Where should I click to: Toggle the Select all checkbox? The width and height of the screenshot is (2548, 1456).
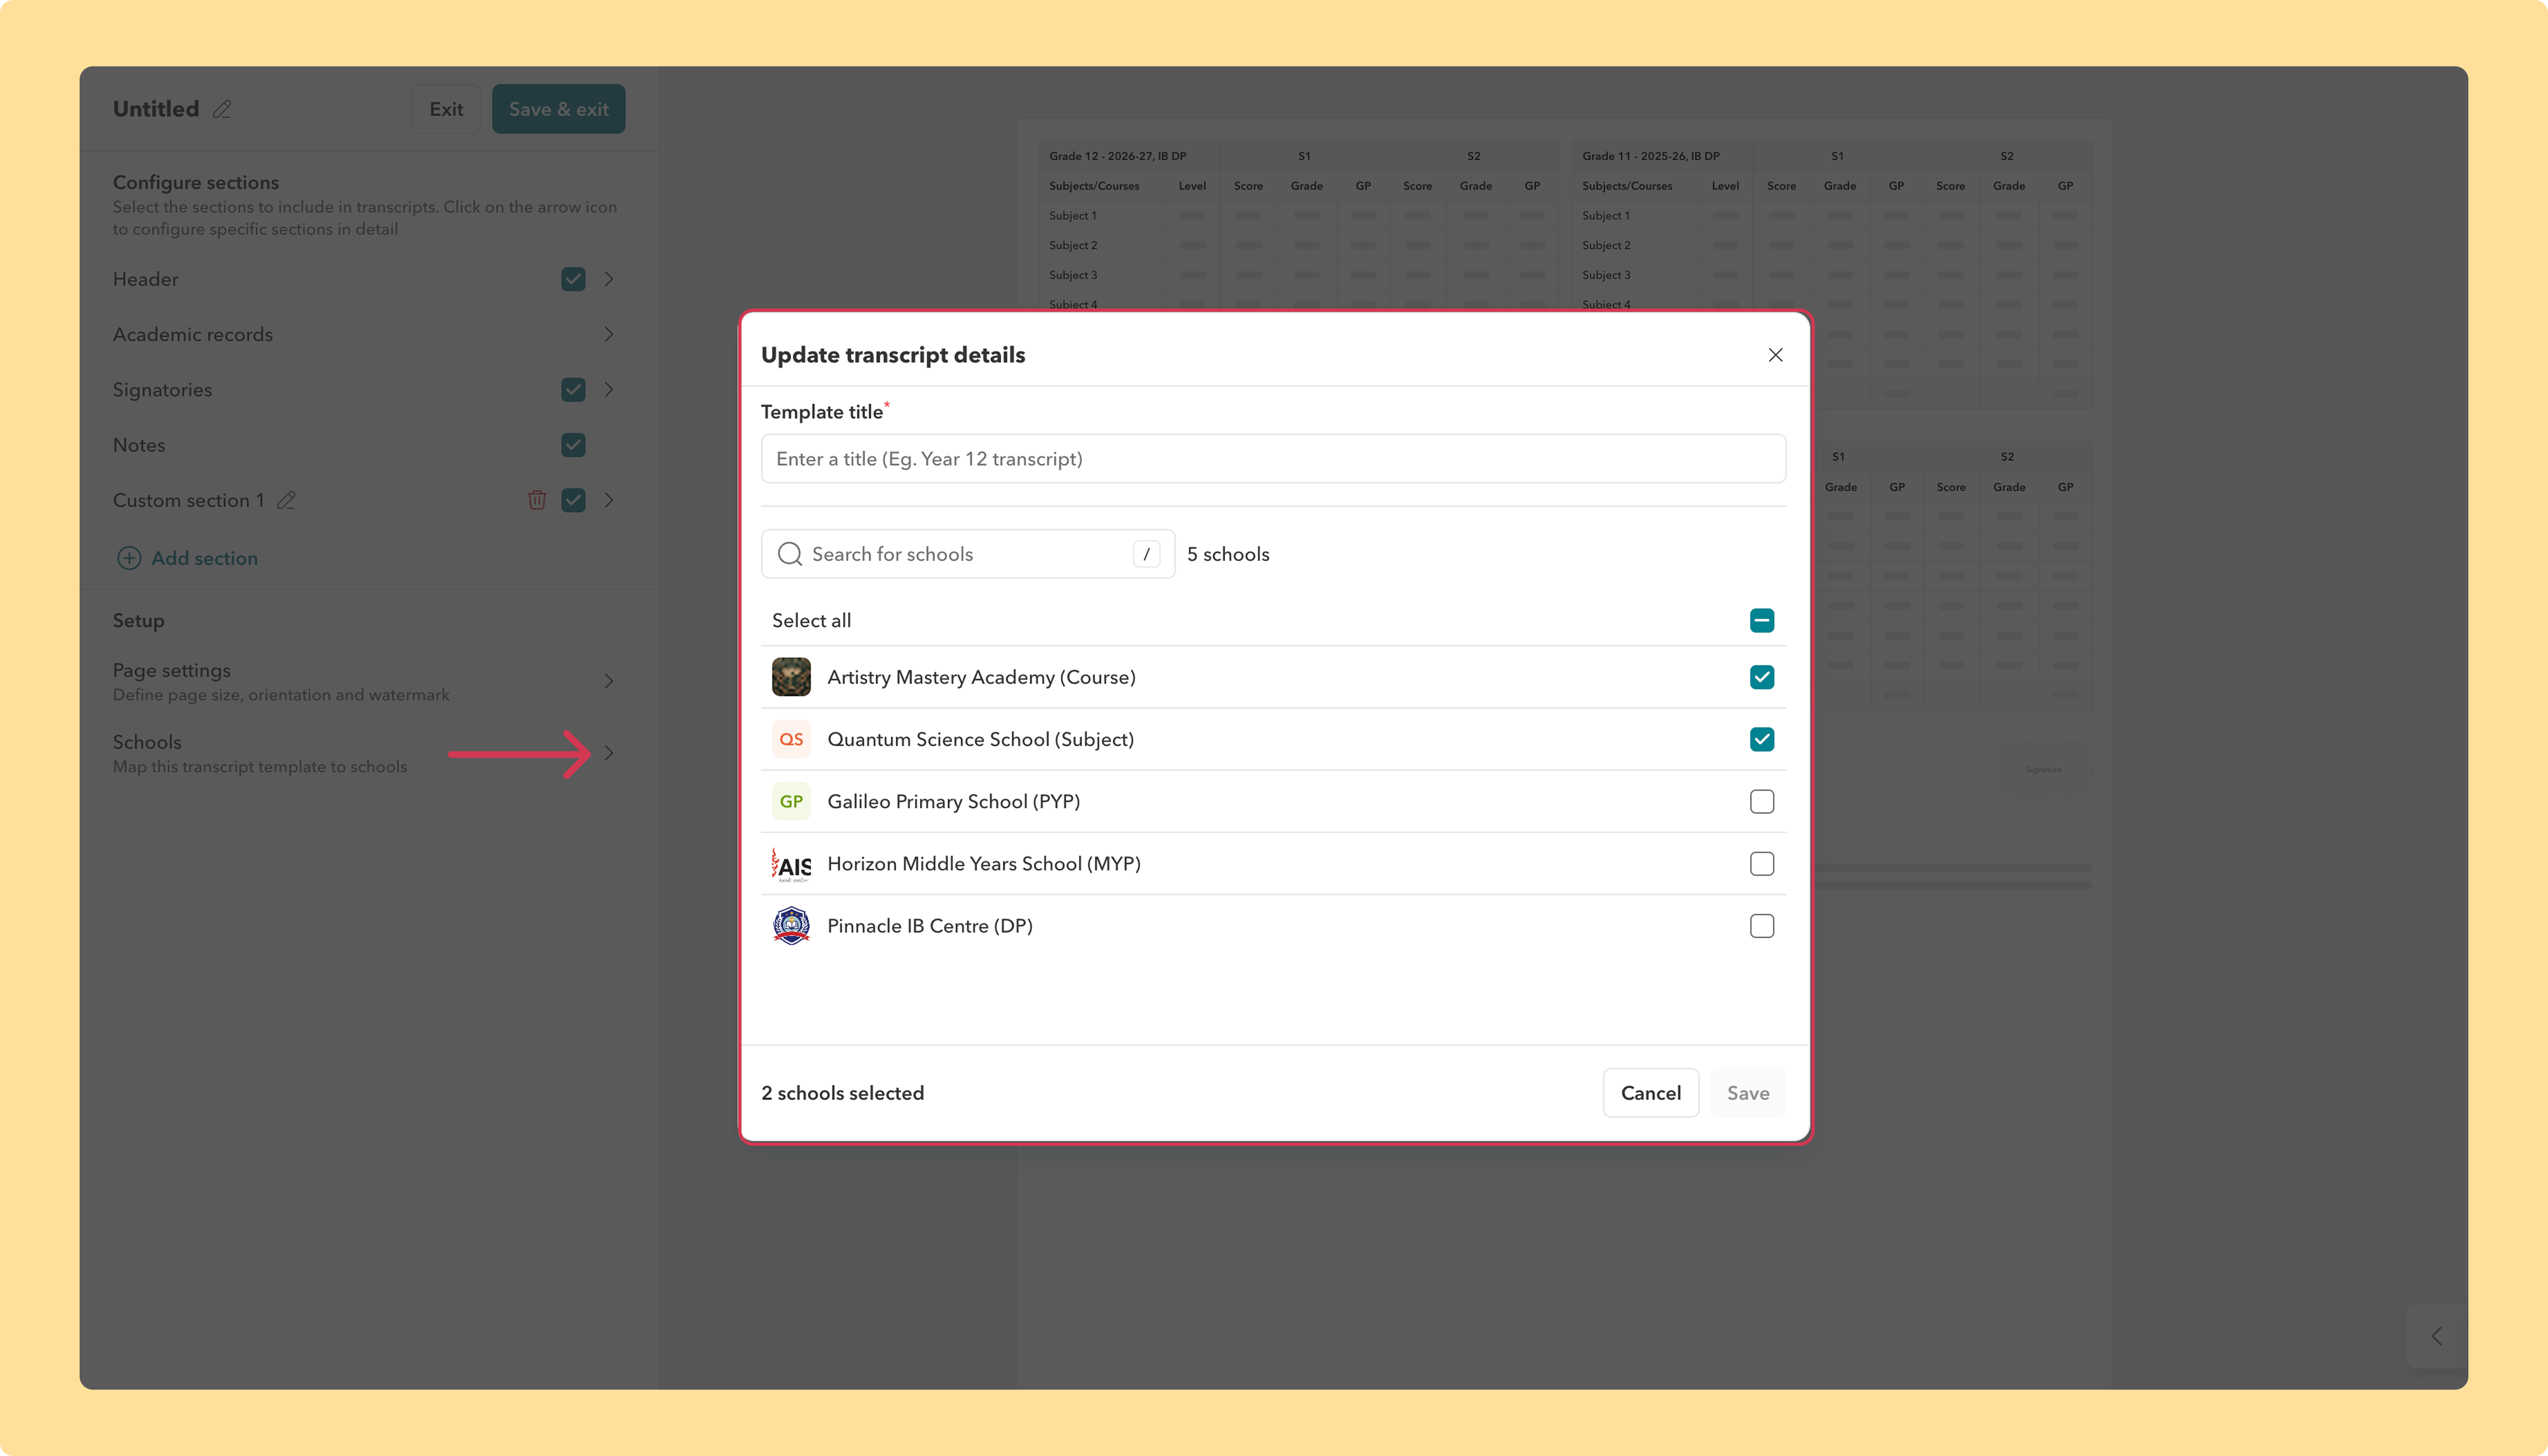click(x=1762, y=620)
